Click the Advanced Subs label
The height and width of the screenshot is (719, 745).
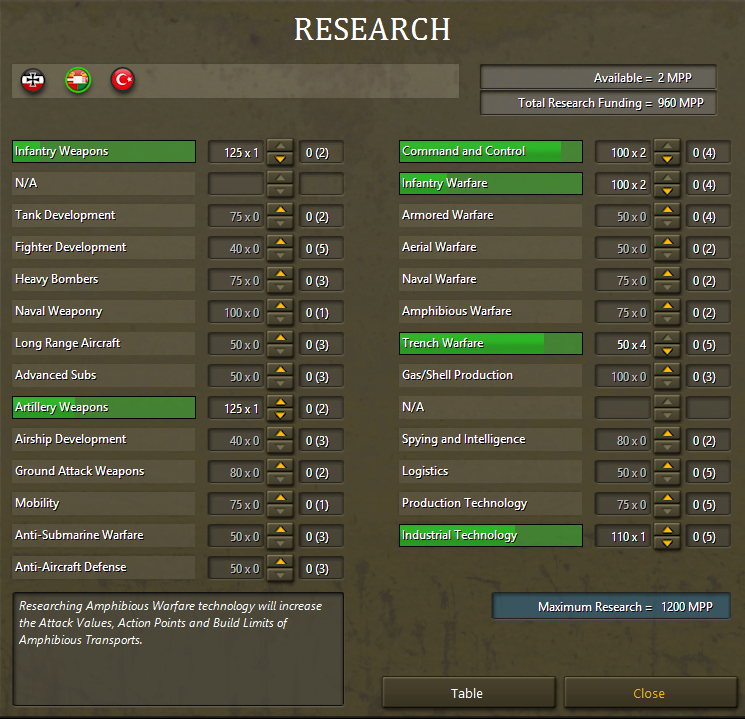[x=56, y=375]
